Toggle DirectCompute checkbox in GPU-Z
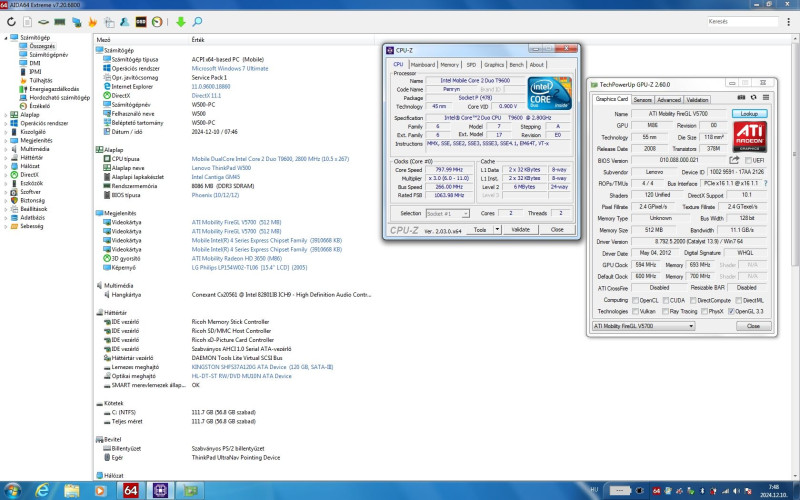 [693, 301]
